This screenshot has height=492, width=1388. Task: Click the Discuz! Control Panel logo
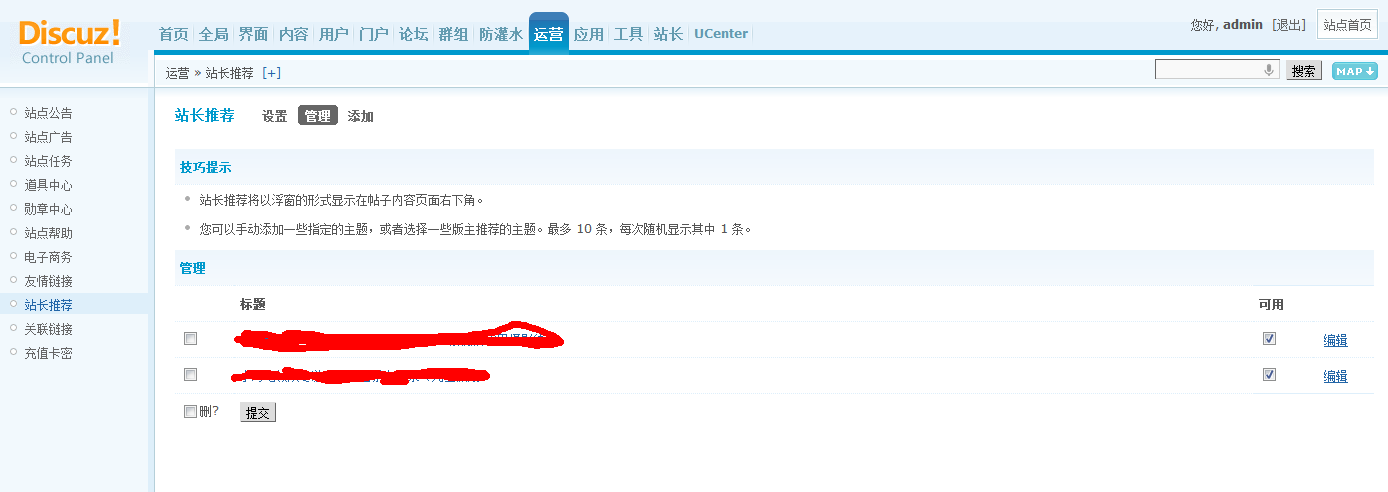pos(69,42)
